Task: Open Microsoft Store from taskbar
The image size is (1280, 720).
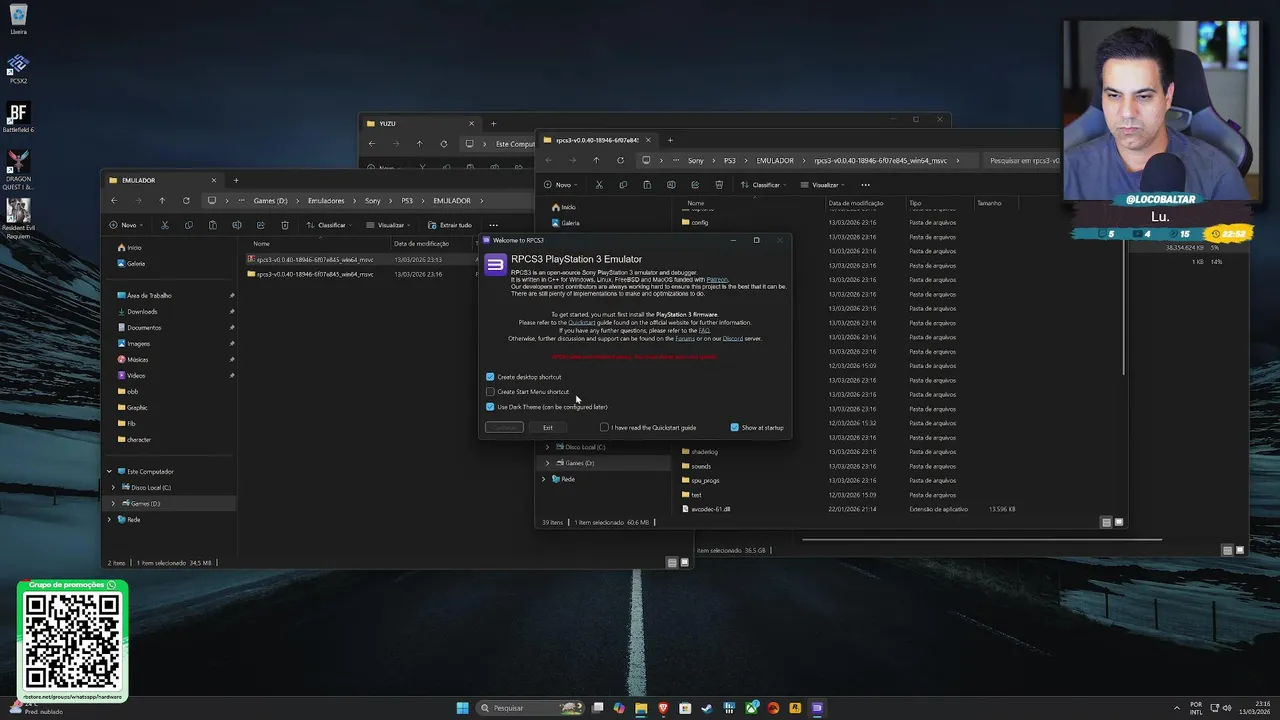Action: pyautogui.click(x=685, y=708)
